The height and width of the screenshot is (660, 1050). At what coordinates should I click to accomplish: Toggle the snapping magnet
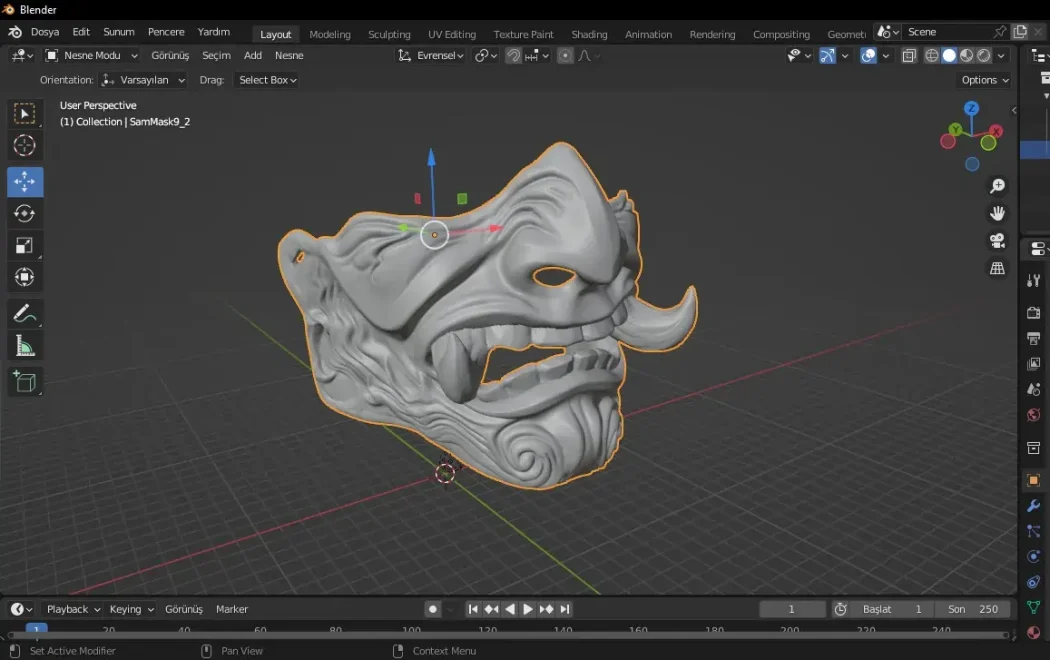[x=513, y=56]
